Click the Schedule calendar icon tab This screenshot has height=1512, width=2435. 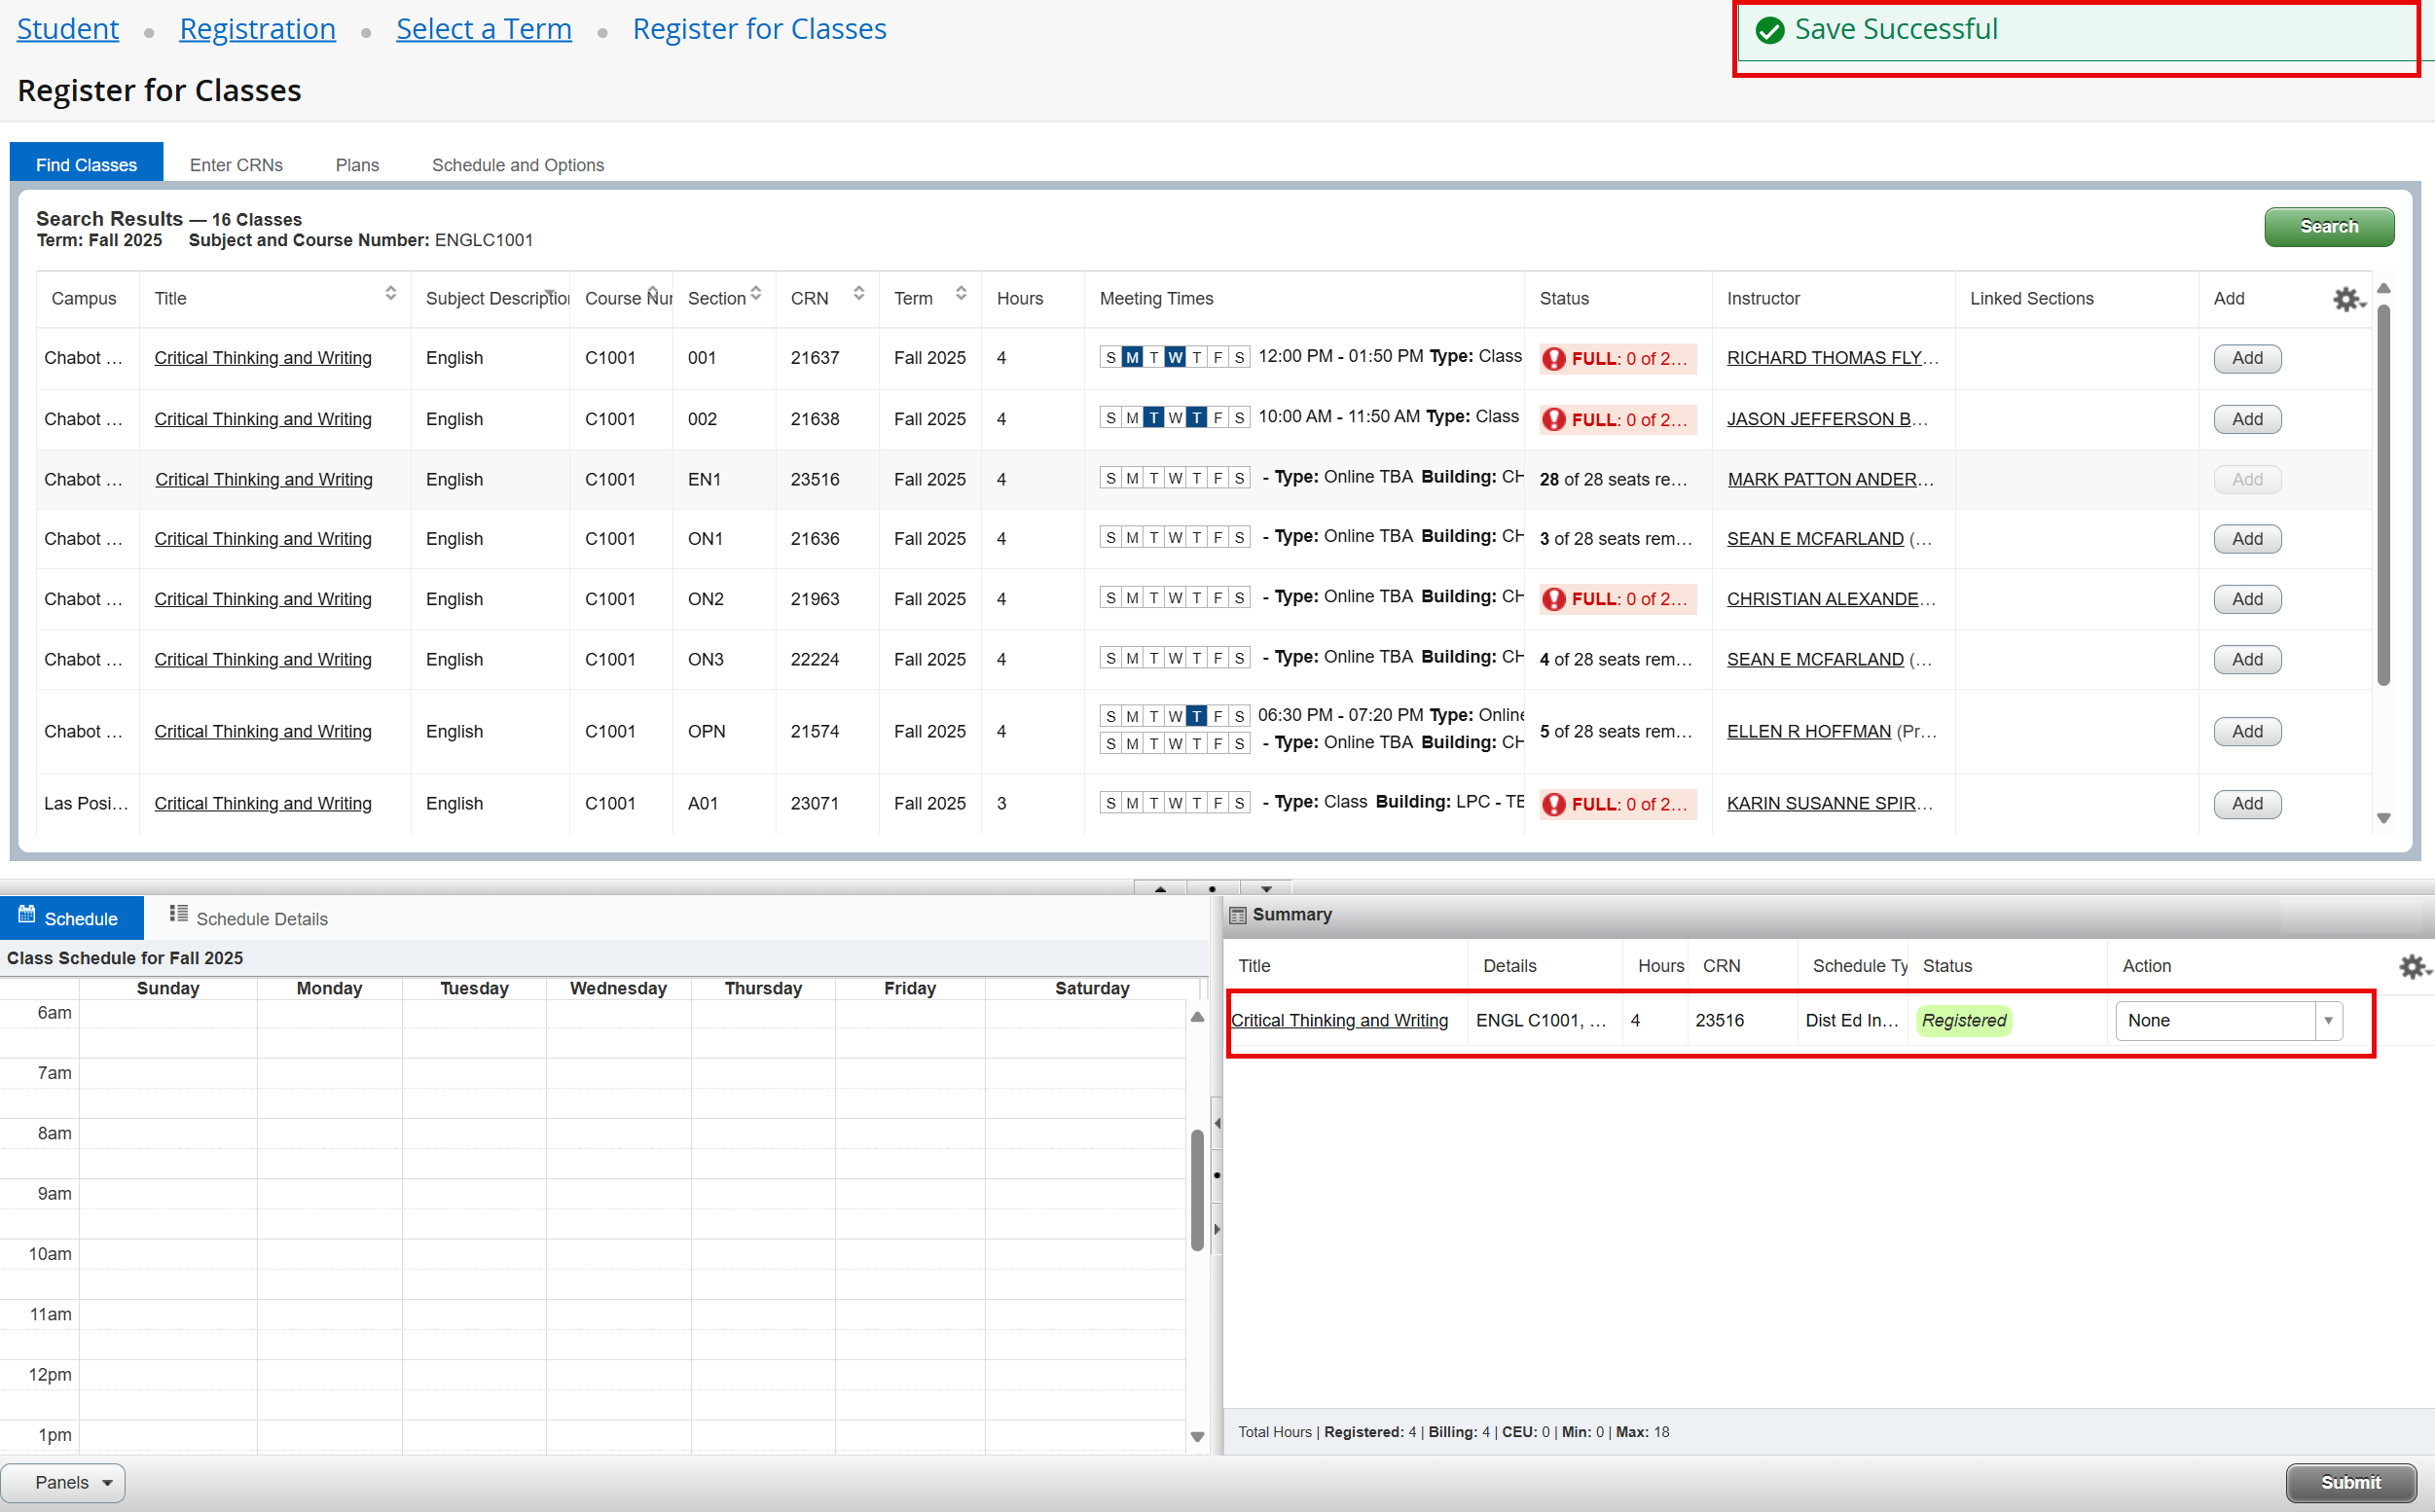coord(27,915)
